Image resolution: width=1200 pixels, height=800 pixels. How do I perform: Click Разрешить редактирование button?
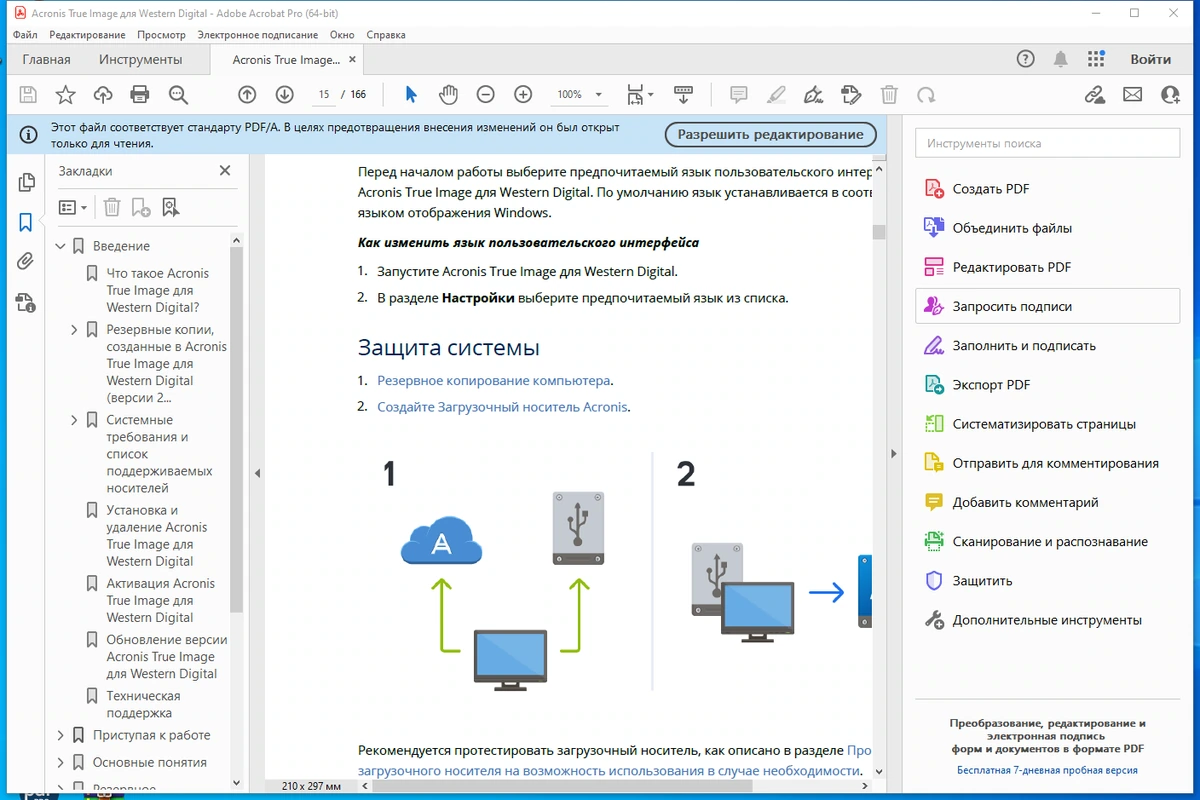pyautogui.click(x=770, y=134)
